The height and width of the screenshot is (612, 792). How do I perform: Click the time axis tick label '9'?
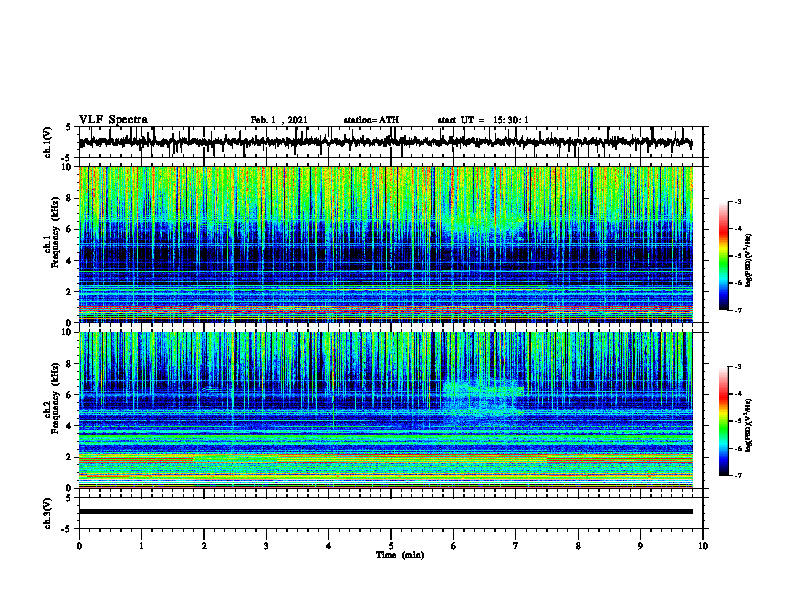(640, 546)
